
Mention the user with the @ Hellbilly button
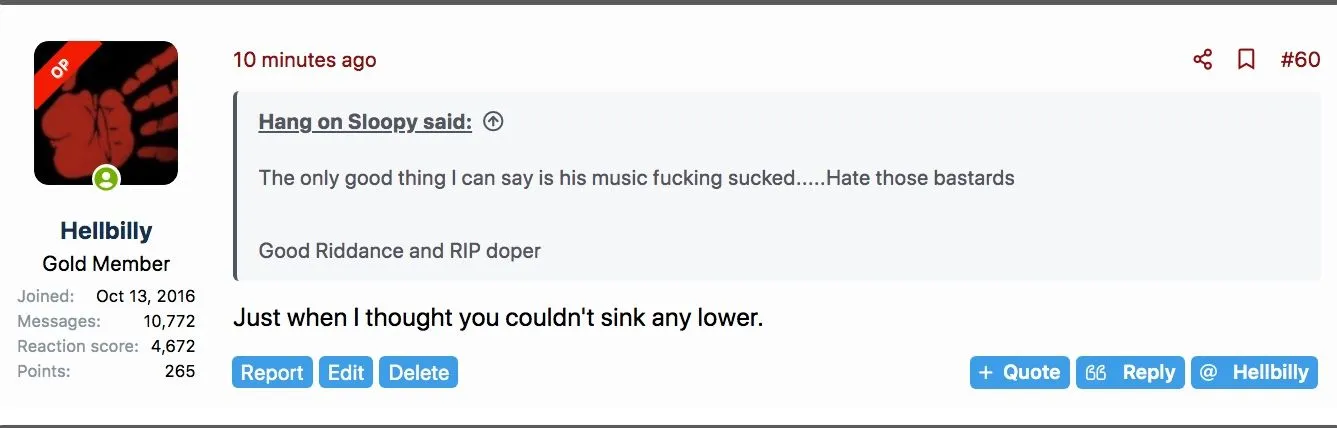pos(1254,372)
